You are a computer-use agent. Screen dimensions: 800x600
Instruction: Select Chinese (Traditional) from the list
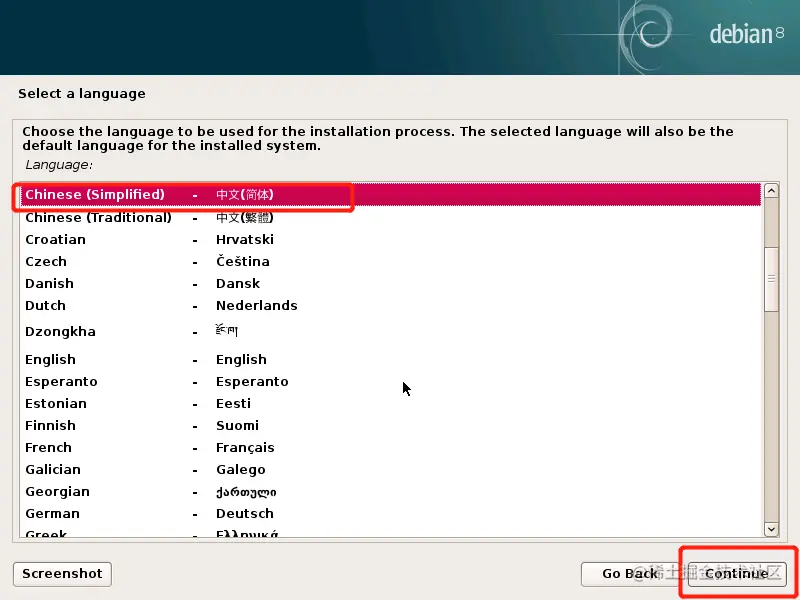click(x=391, y=217)
